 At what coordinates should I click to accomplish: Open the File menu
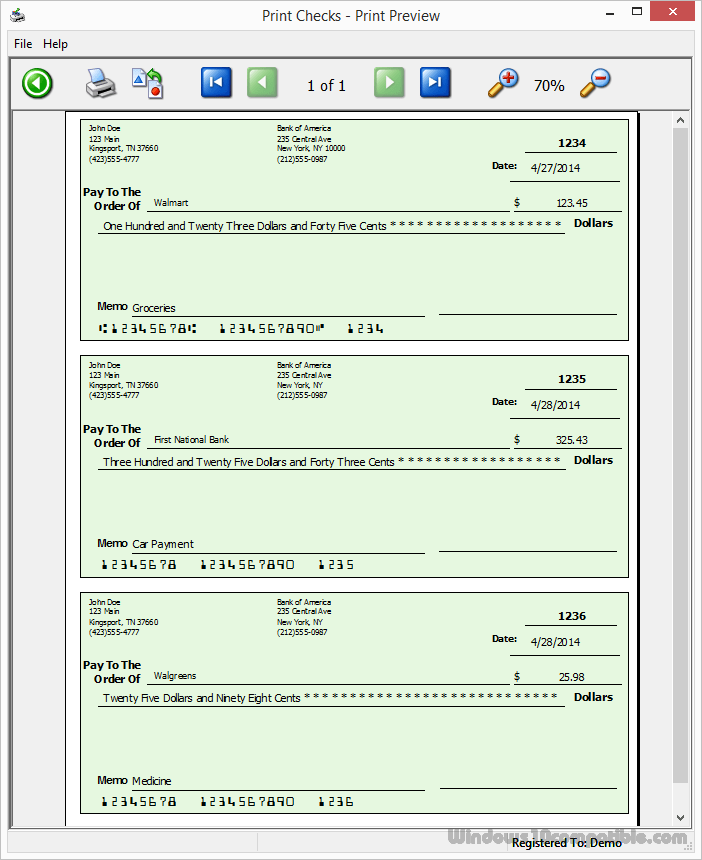click(x=23, y=44)
